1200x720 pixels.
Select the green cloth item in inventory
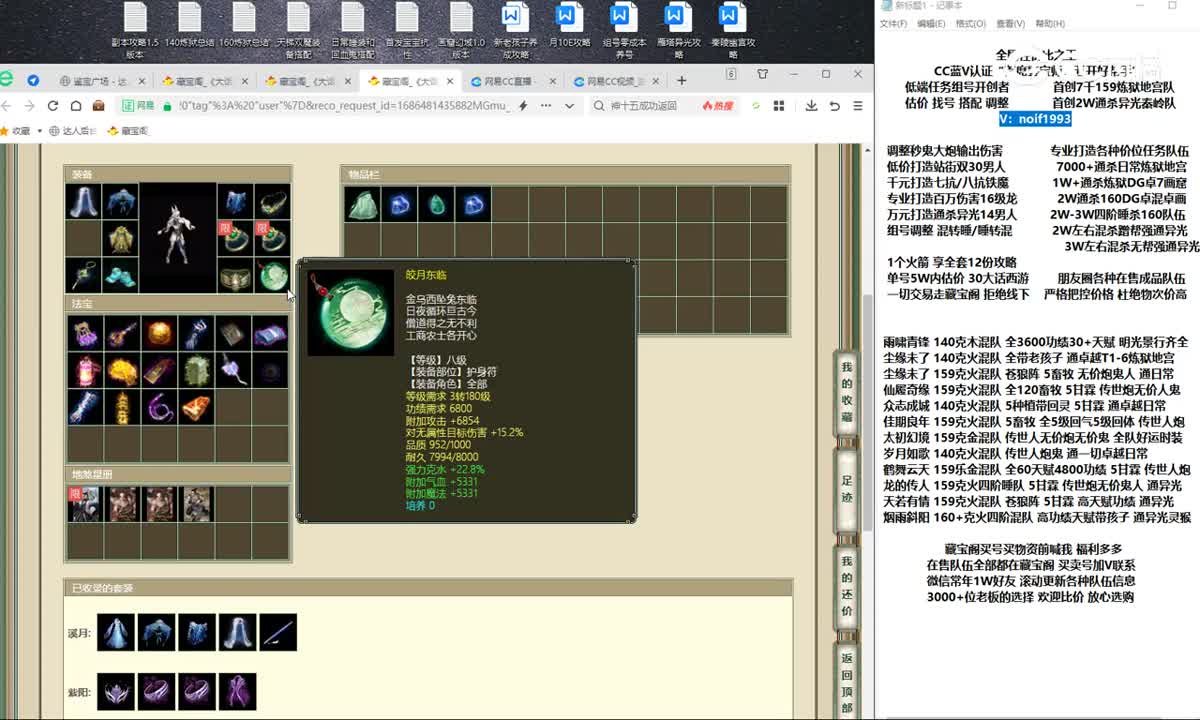coord(361,204)
